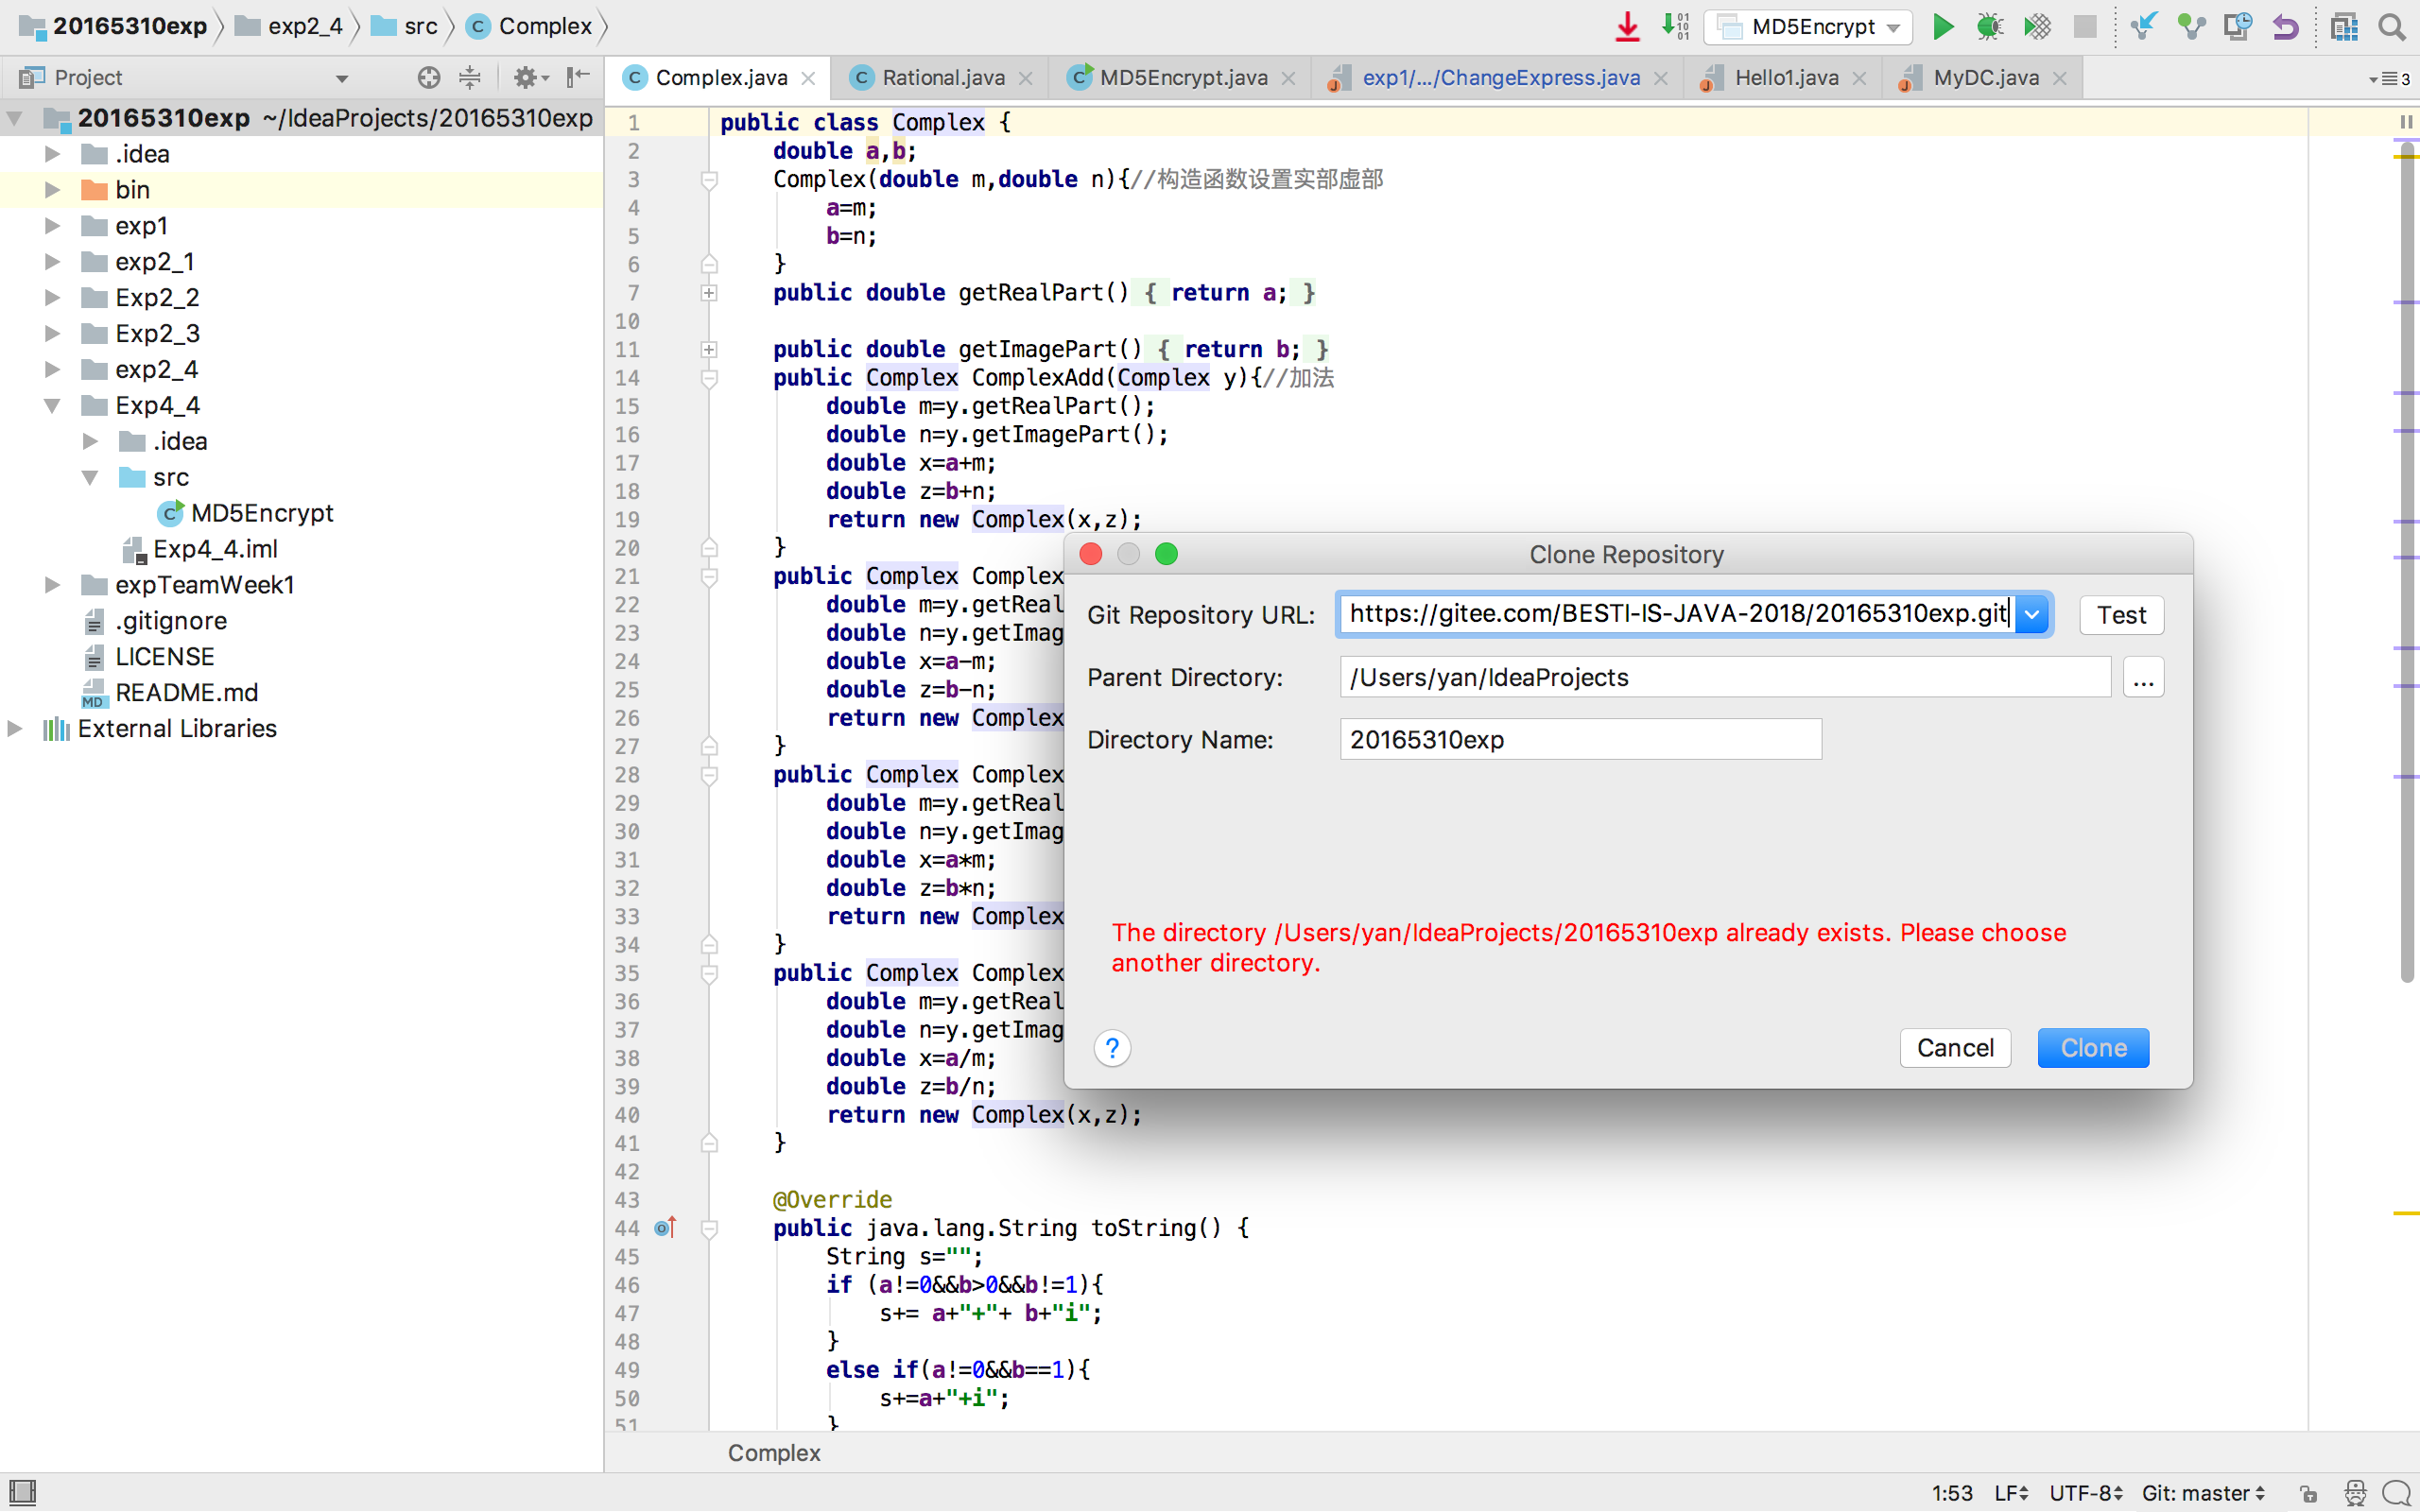
Task: Open the Project Structure icon
Action: click(x=2344, y=27)
